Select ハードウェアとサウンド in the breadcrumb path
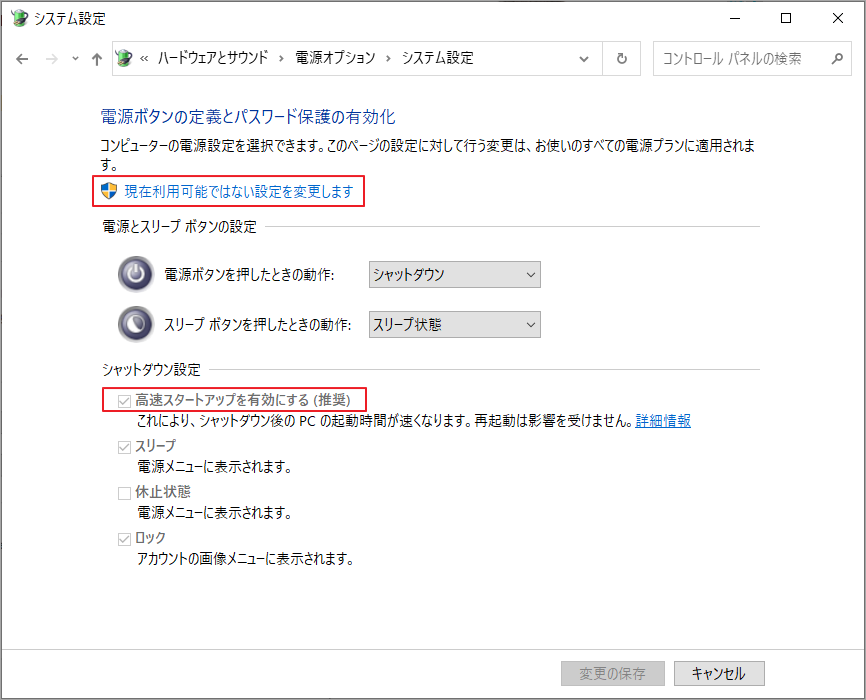This screenshot has height=700, width=866. click(x=215, y=58)
